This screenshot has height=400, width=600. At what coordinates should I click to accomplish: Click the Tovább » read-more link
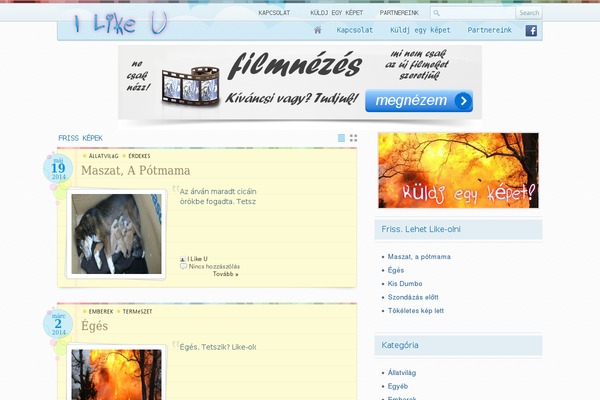coord(225,274)
